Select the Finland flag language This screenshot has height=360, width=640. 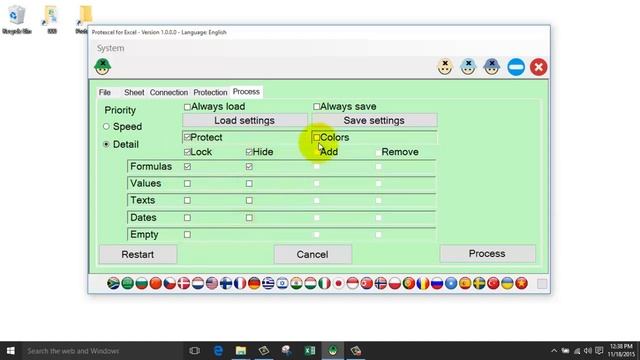[x=226, y=283]
